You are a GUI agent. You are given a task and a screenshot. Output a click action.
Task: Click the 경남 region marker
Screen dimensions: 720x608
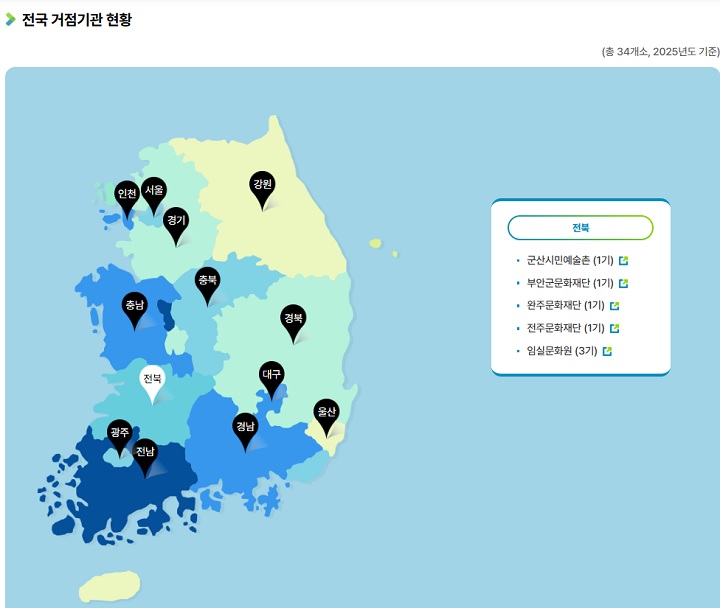pyautogui.click(x=245, y=427)
